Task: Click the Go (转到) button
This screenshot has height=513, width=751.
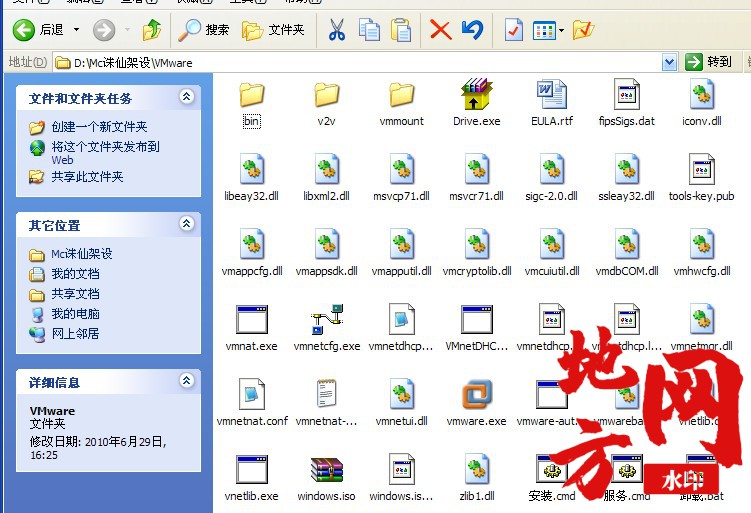Action: (x=709, y=62)
